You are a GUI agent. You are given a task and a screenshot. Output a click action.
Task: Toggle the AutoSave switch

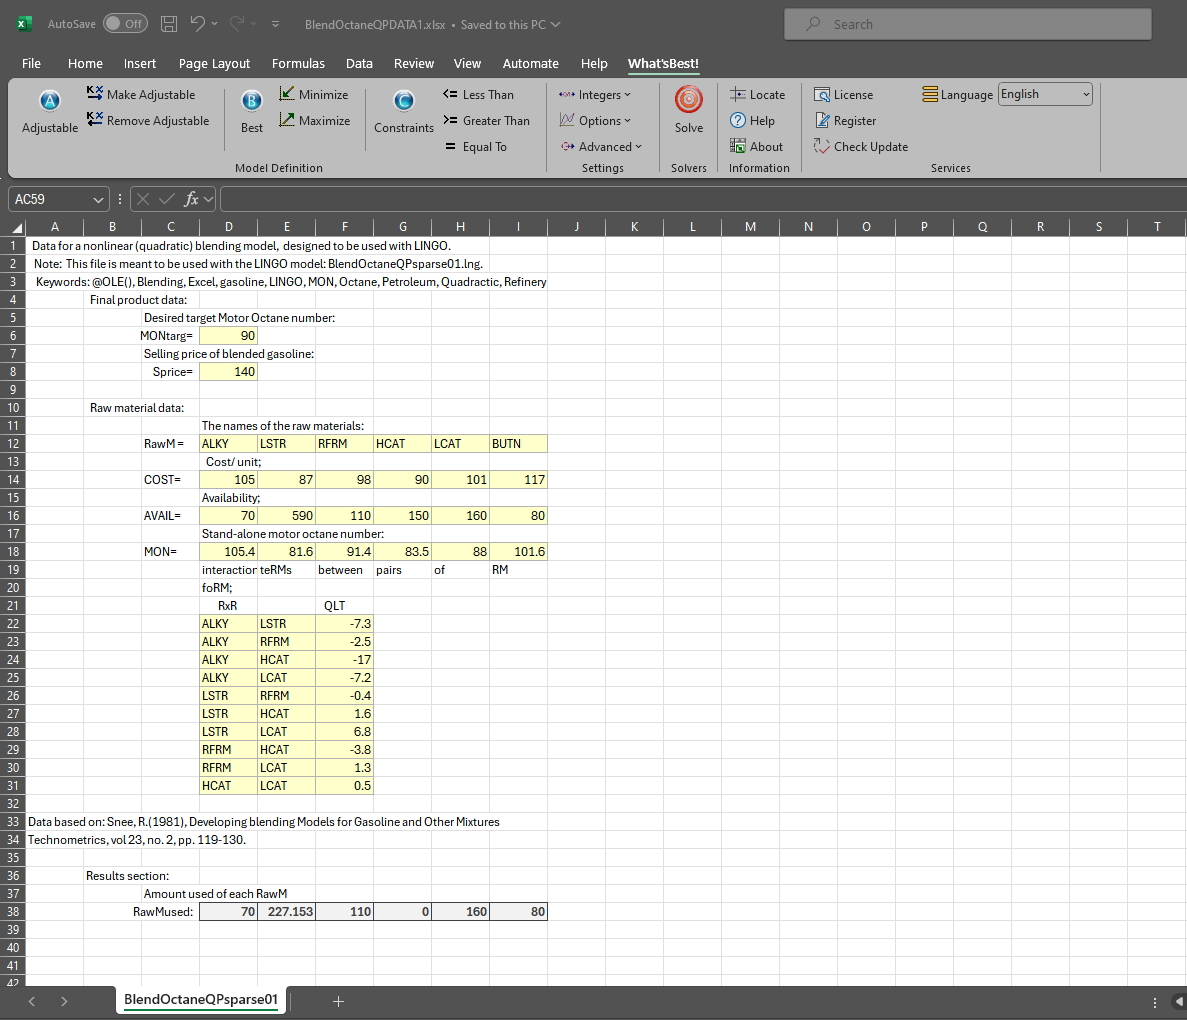[x=125, y=24]
